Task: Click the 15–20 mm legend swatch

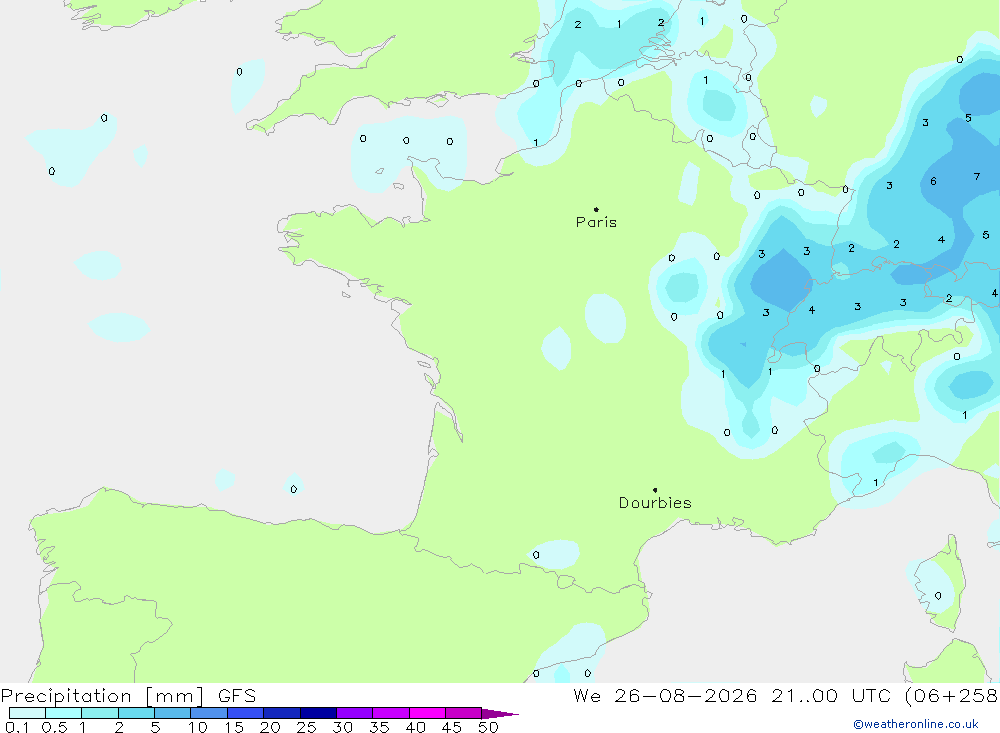Action: coord(246,713)
